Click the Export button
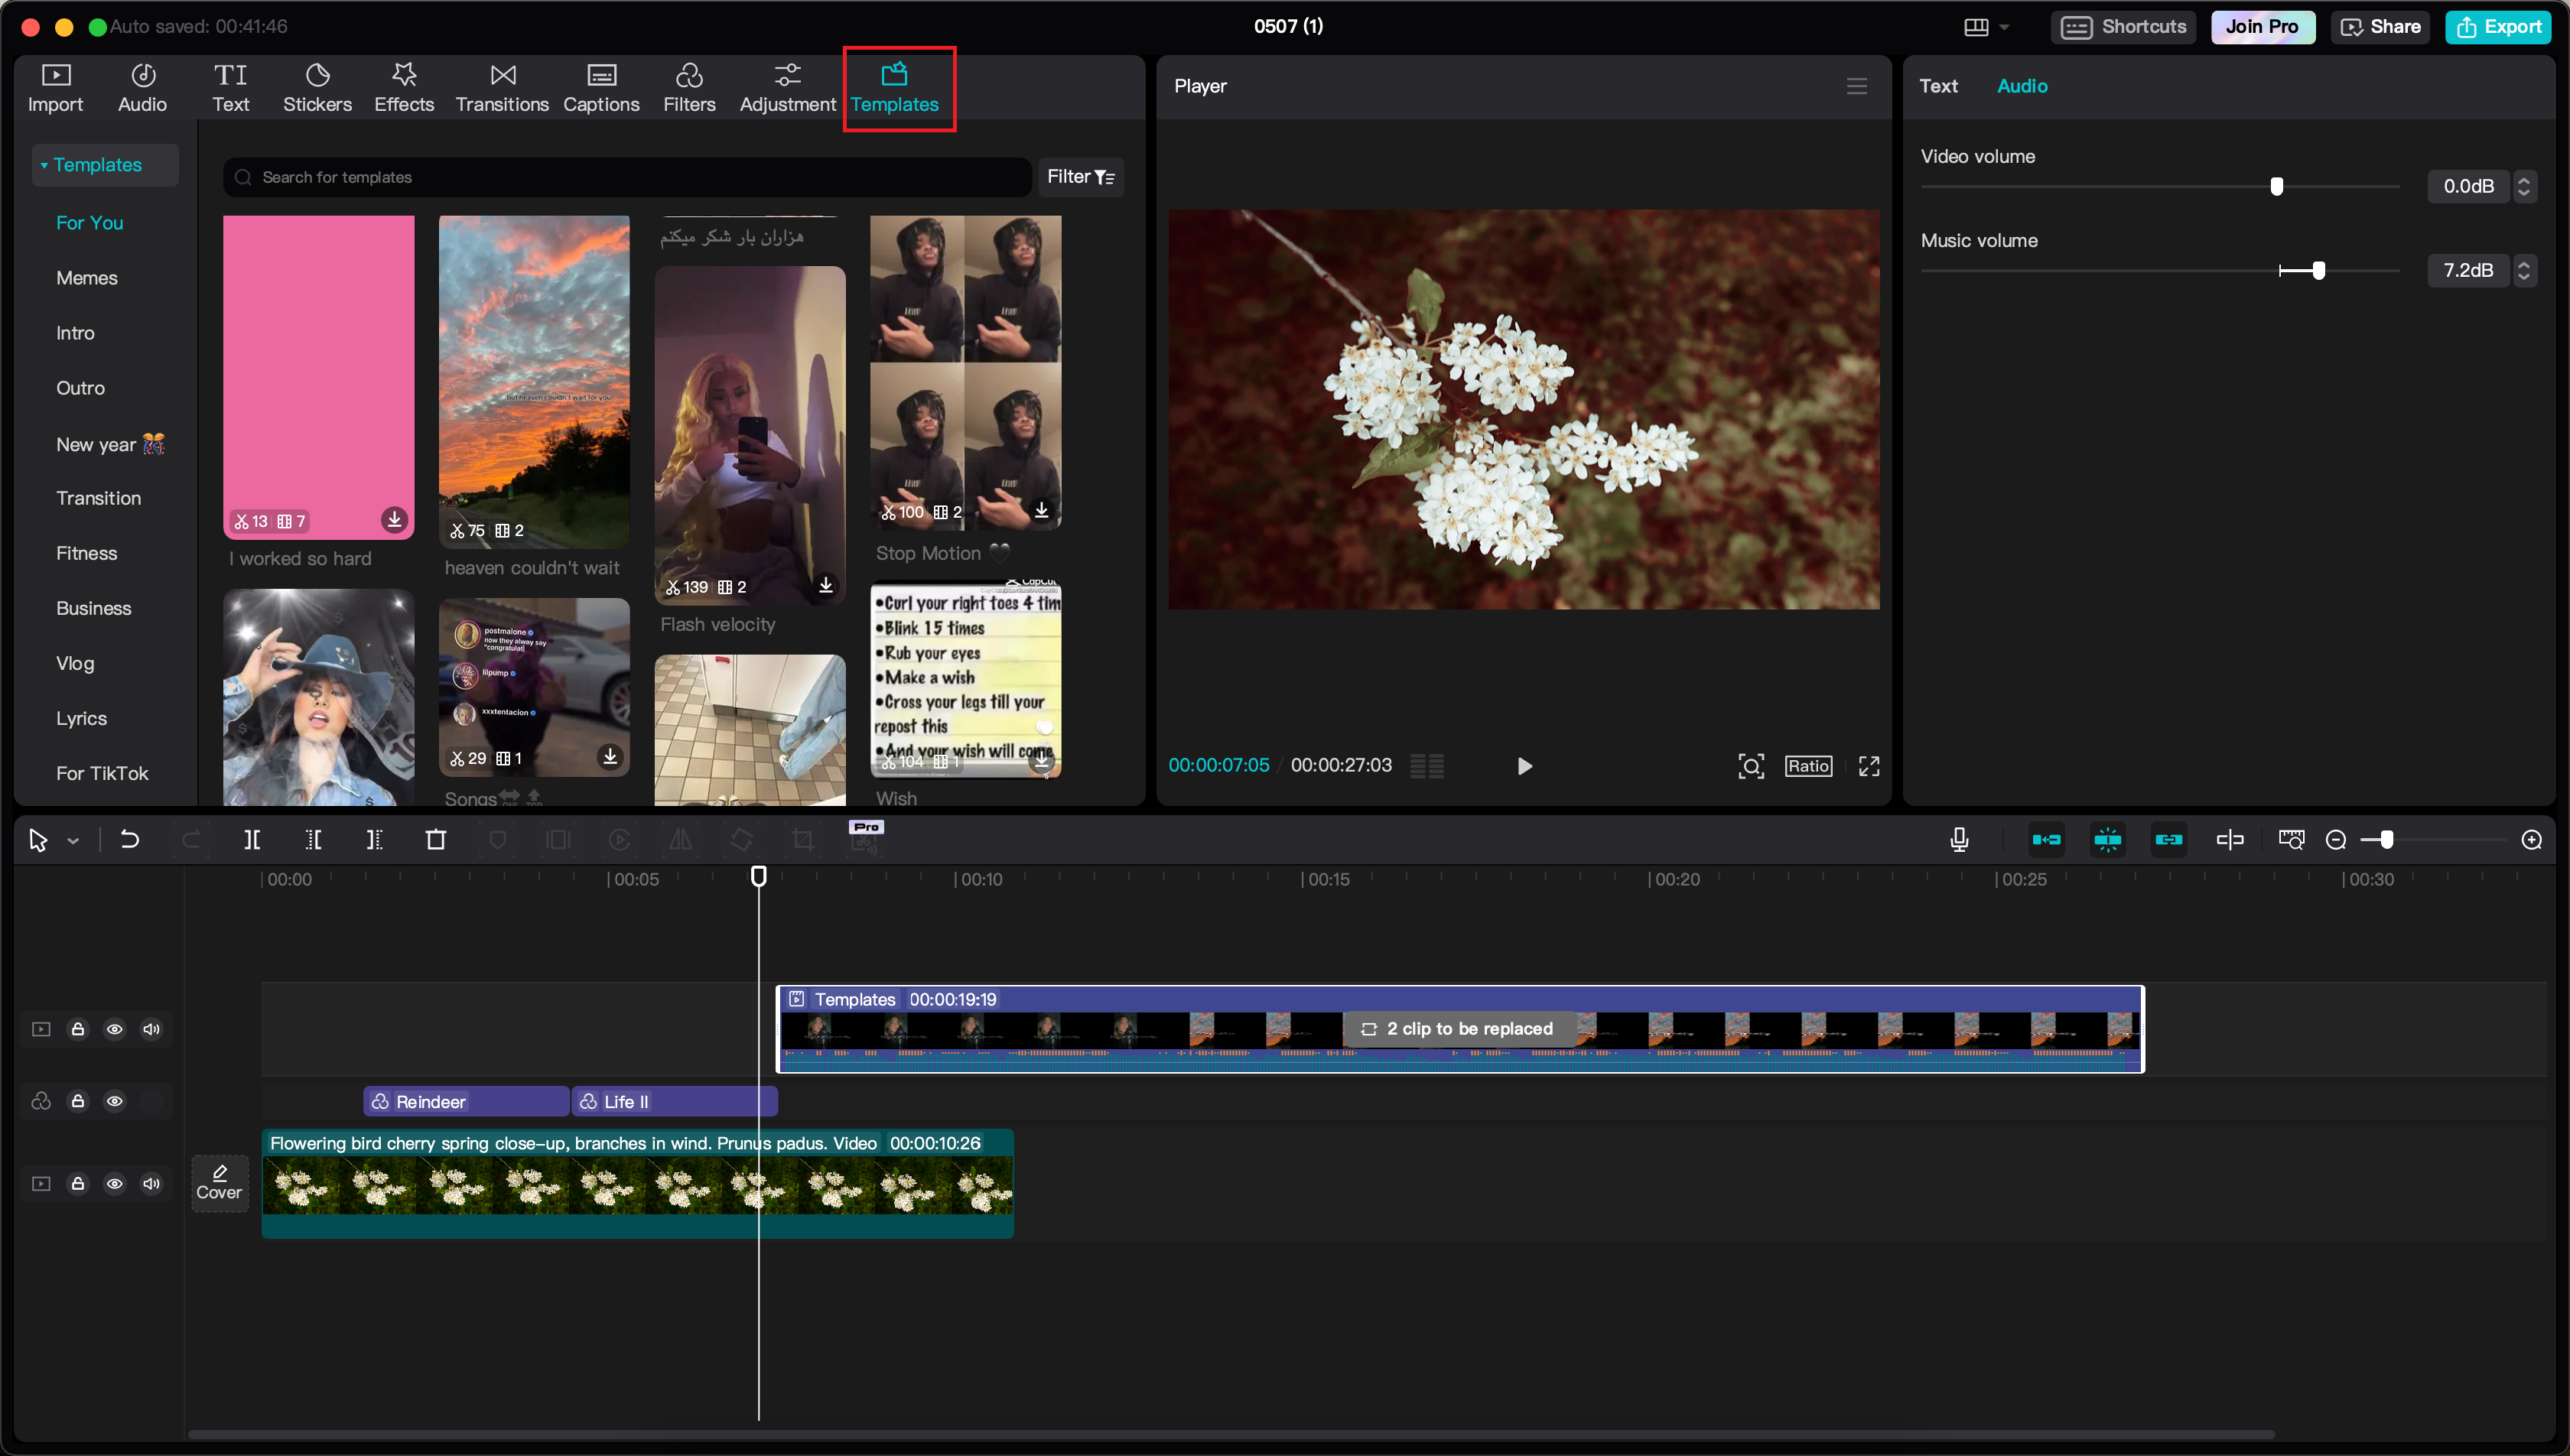 pyautogui.click(x=2497, y=27)
